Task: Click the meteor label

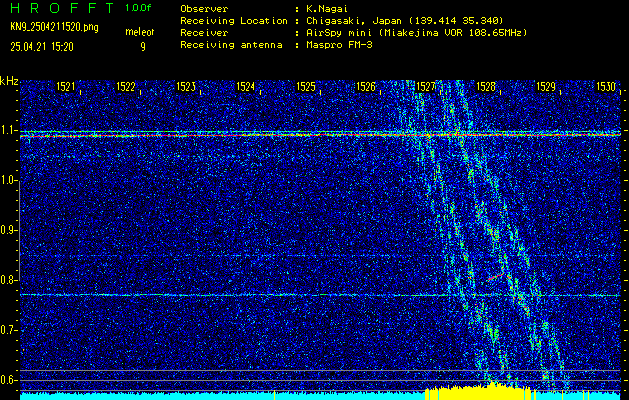Action: [140, 32]
